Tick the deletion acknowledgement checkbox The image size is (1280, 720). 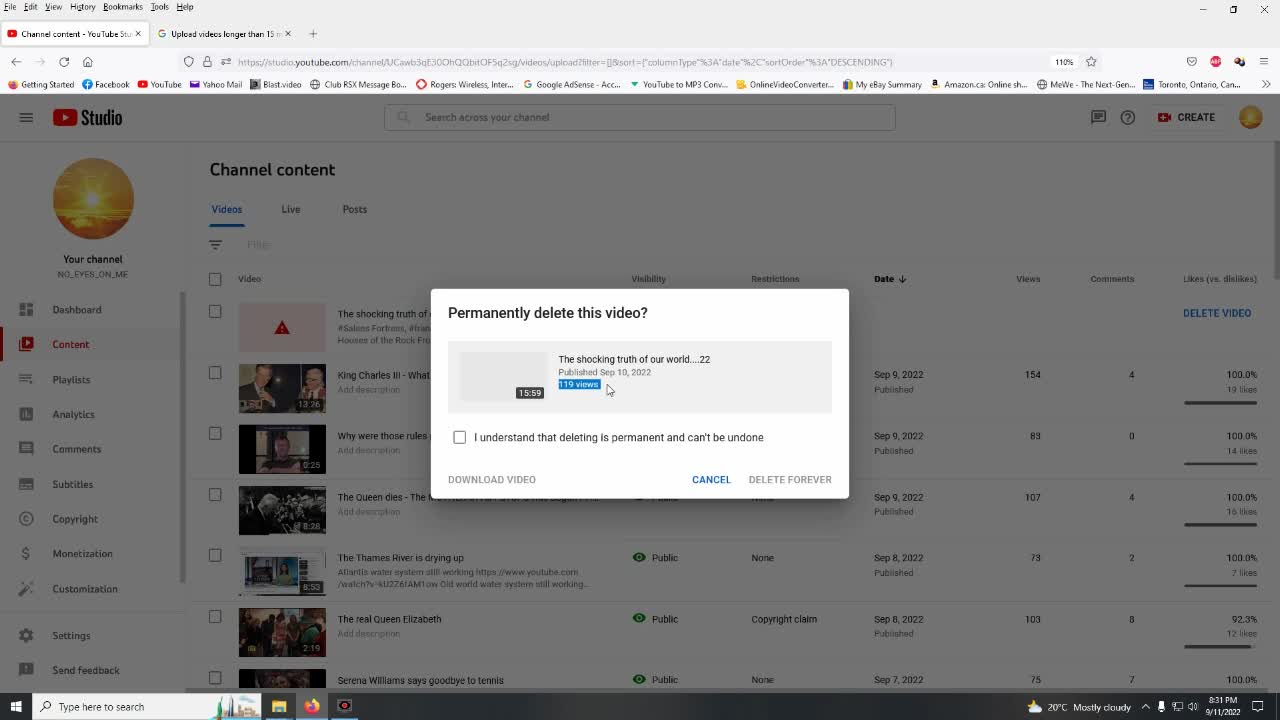460,437
